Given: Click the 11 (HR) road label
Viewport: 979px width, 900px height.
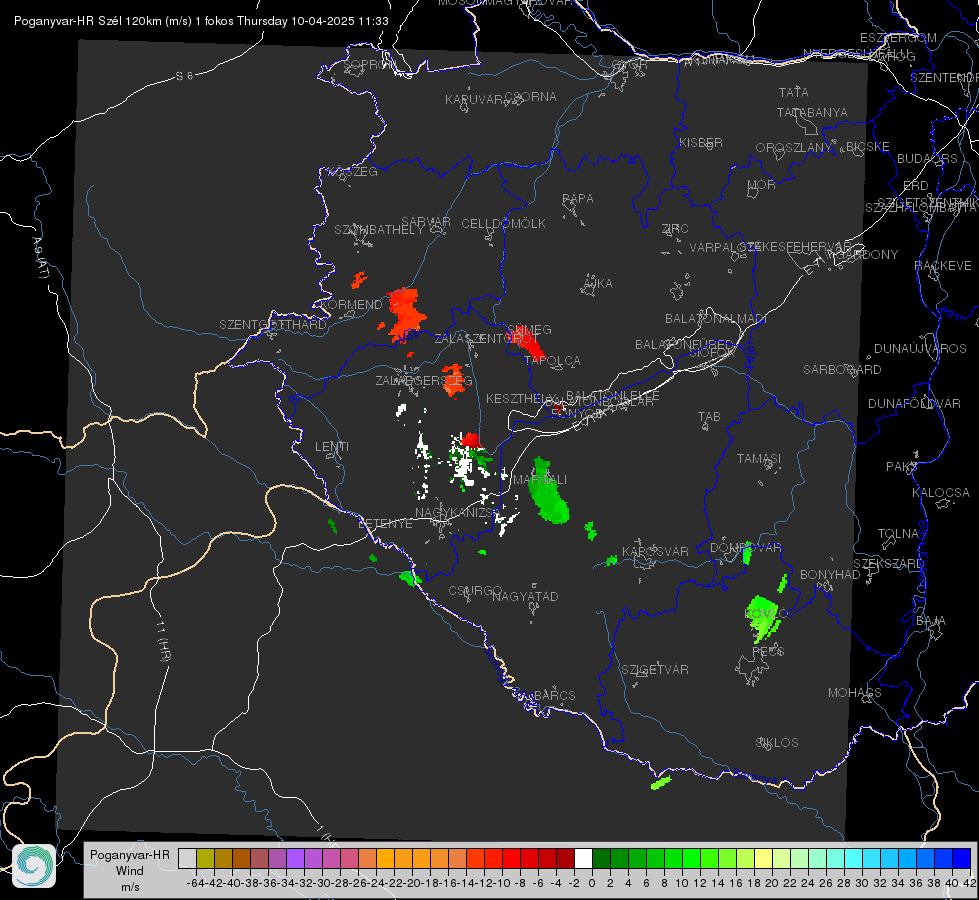Looking at the screenshot, I should tap(163, 641).
